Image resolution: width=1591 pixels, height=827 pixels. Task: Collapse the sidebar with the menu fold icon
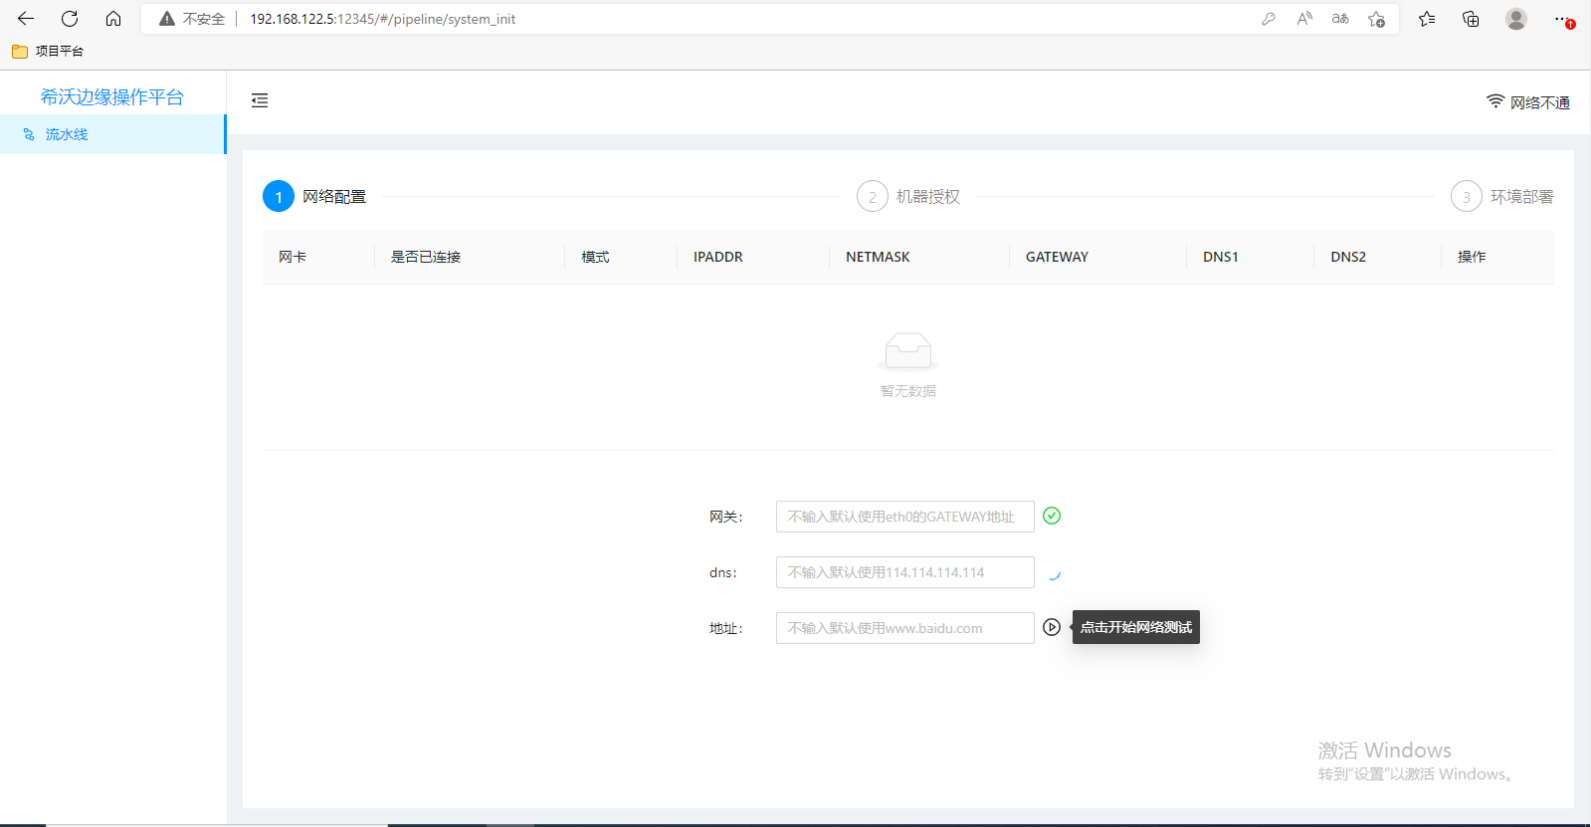tap(260, 100)
